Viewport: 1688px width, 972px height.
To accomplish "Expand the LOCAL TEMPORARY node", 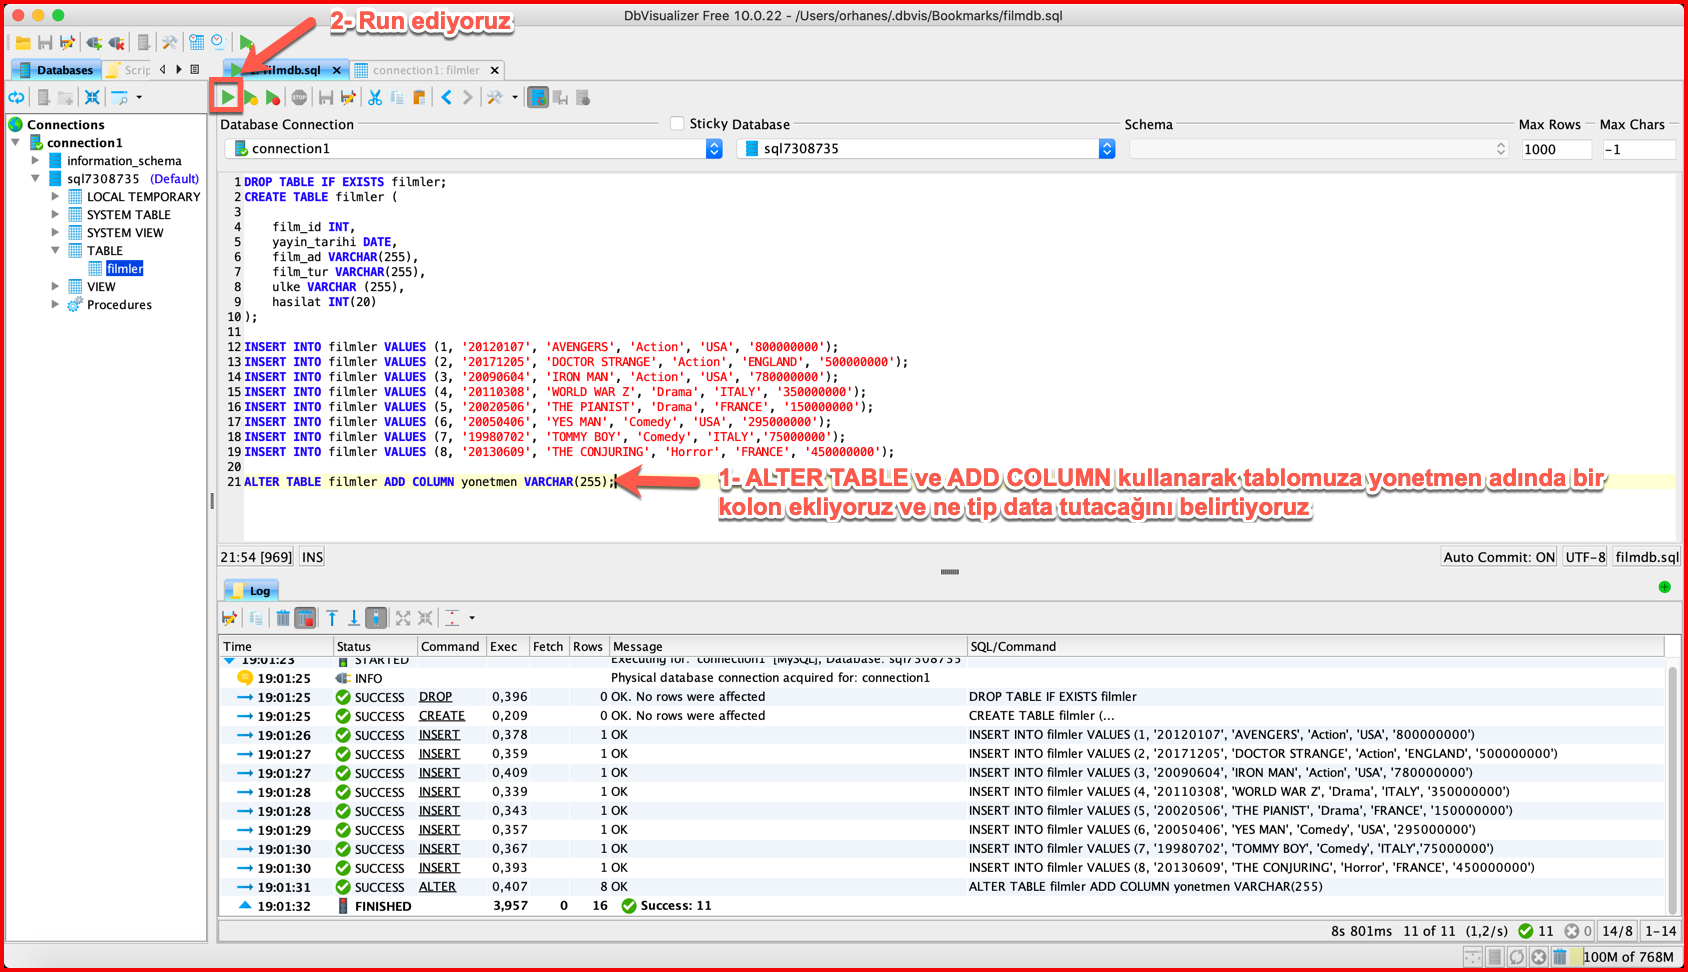I will (x=55, y=196).
